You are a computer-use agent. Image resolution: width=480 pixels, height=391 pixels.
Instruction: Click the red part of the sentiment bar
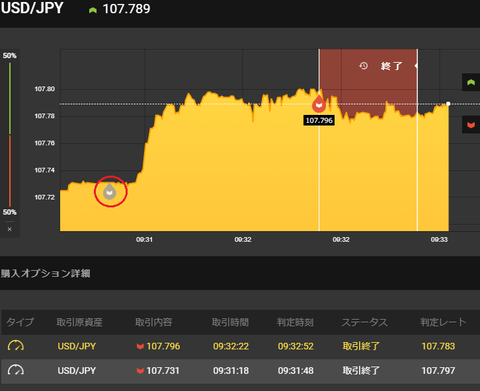pos(10,171)
